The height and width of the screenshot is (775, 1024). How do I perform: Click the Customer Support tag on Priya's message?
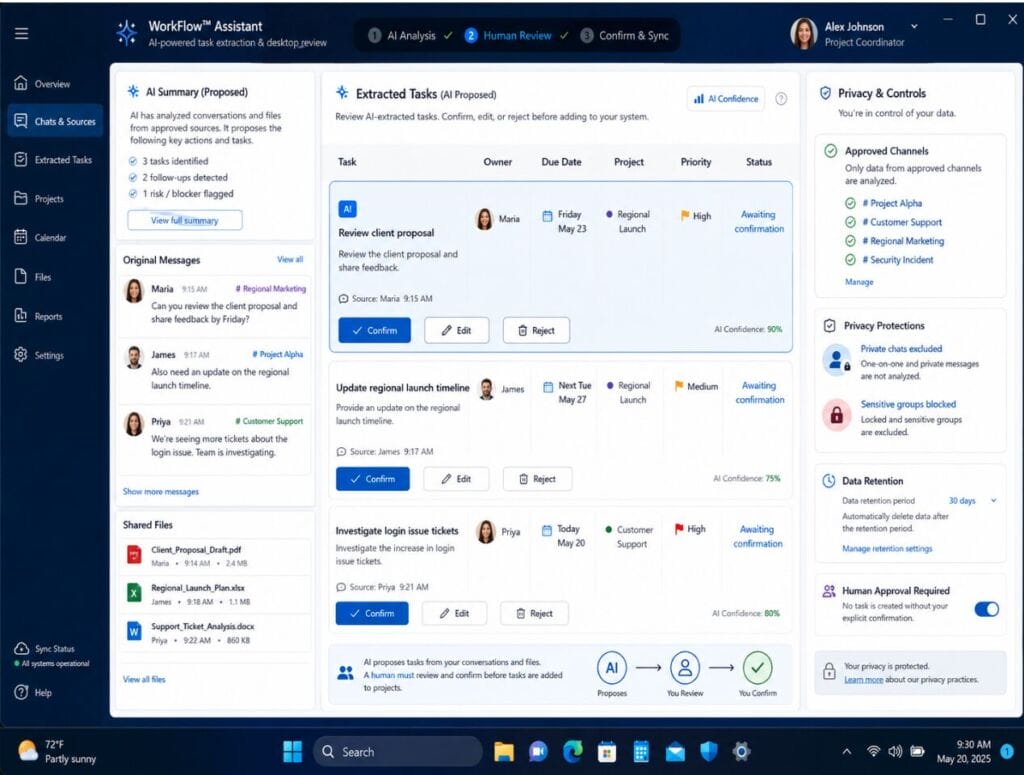[269, 421]
